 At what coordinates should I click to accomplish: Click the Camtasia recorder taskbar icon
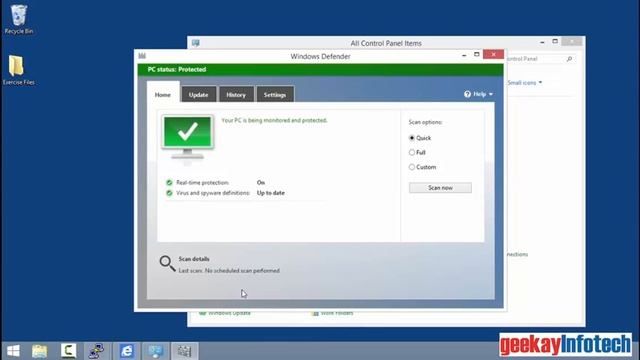coord(69,351)
